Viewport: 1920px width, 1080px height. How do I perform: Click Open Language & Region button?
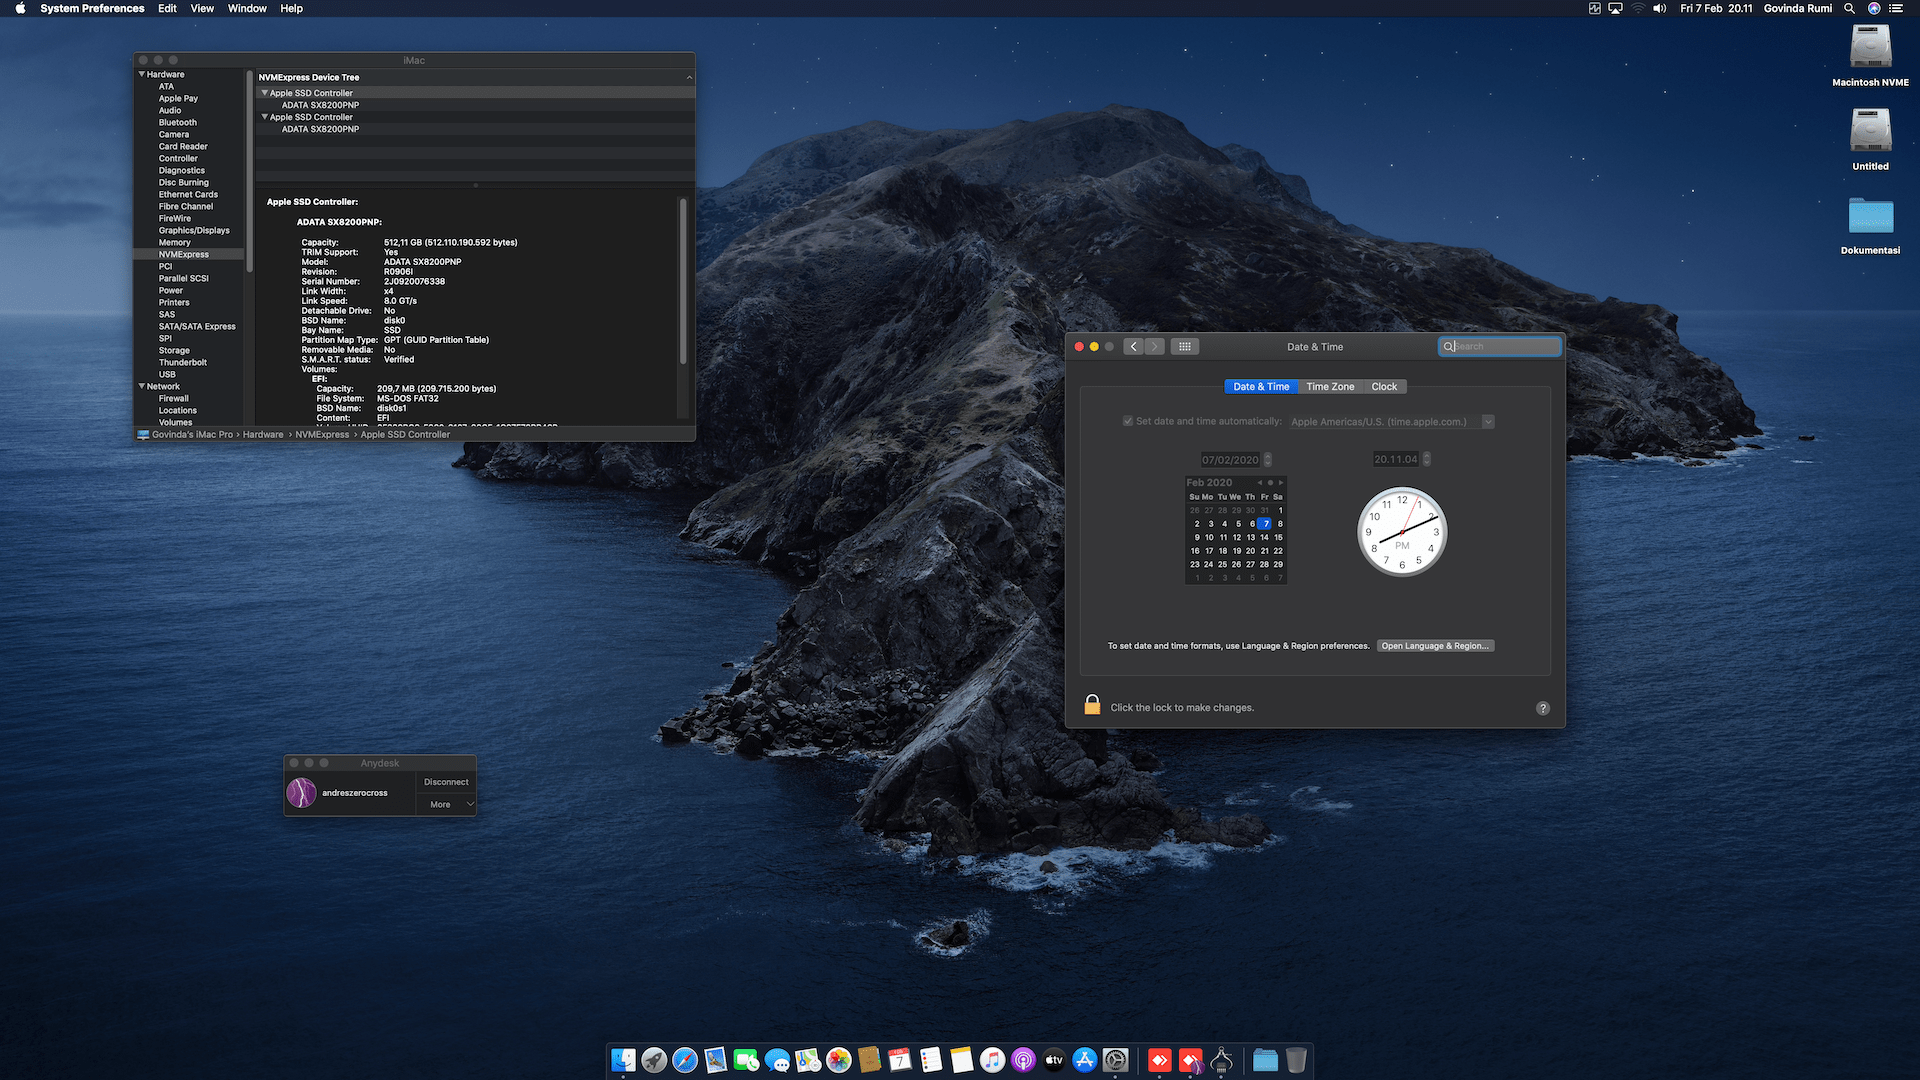click(x=1435, y=646)
